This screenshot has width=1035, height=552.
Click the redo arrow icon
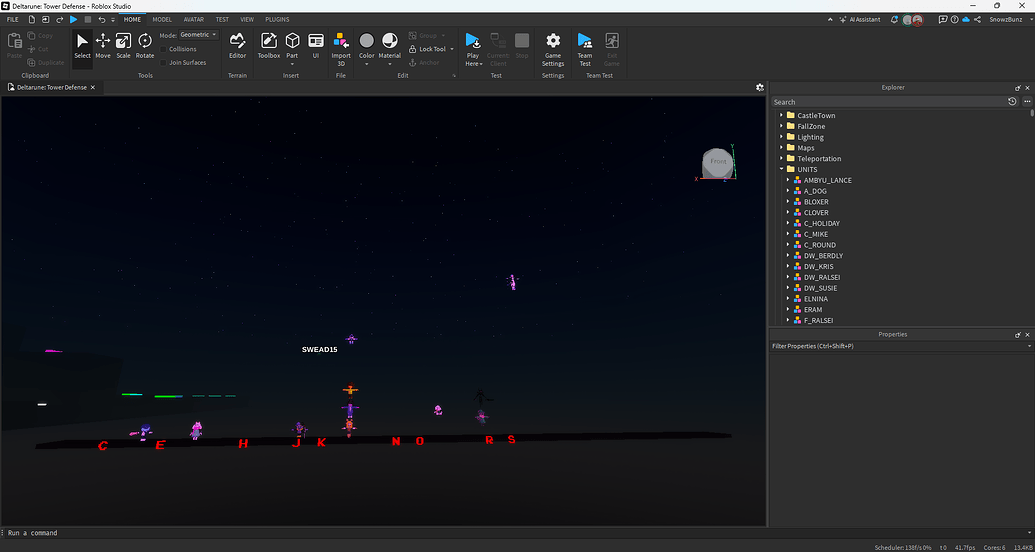(59, 20)
